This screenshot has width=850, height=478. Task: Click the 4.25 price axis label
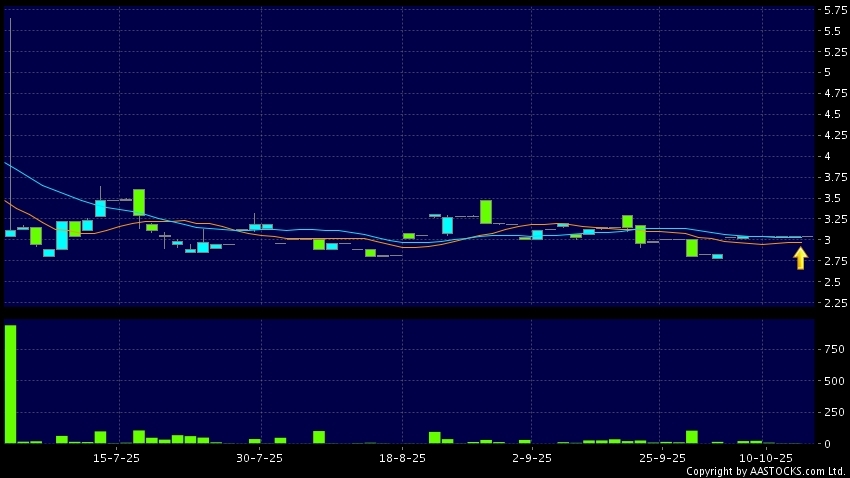point(831,135)
